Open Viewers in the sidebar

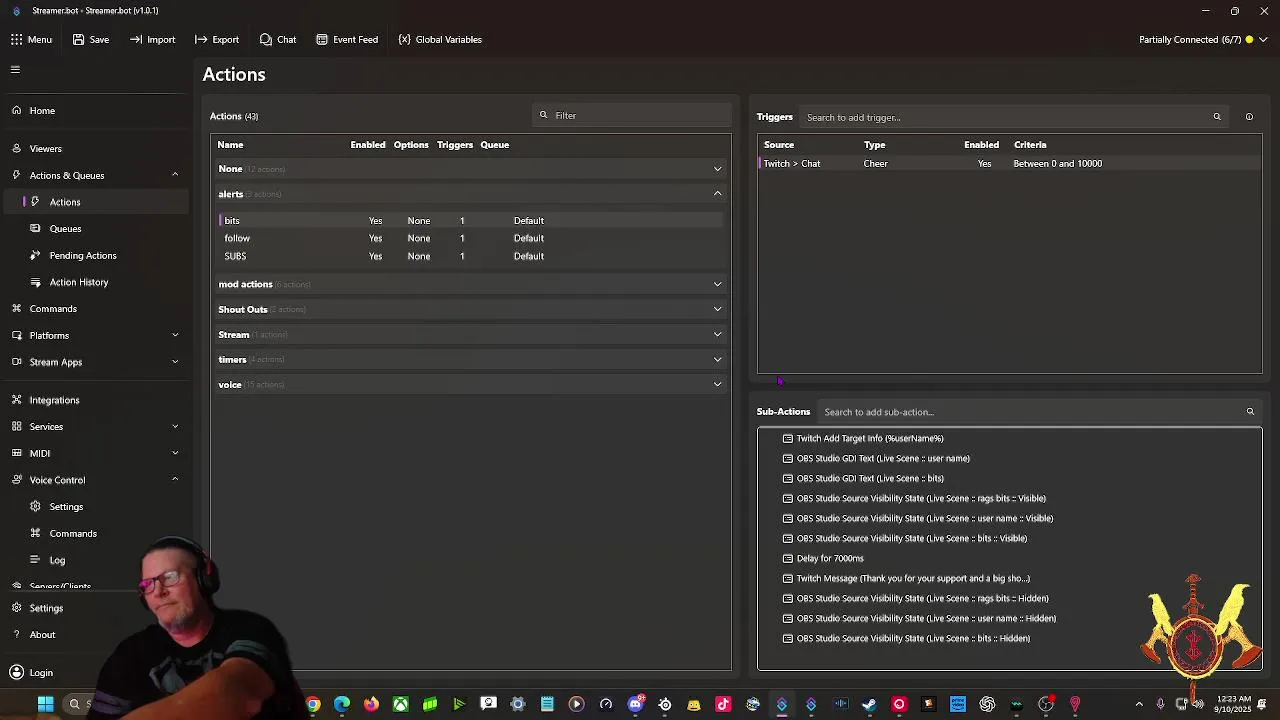[95, 149]
